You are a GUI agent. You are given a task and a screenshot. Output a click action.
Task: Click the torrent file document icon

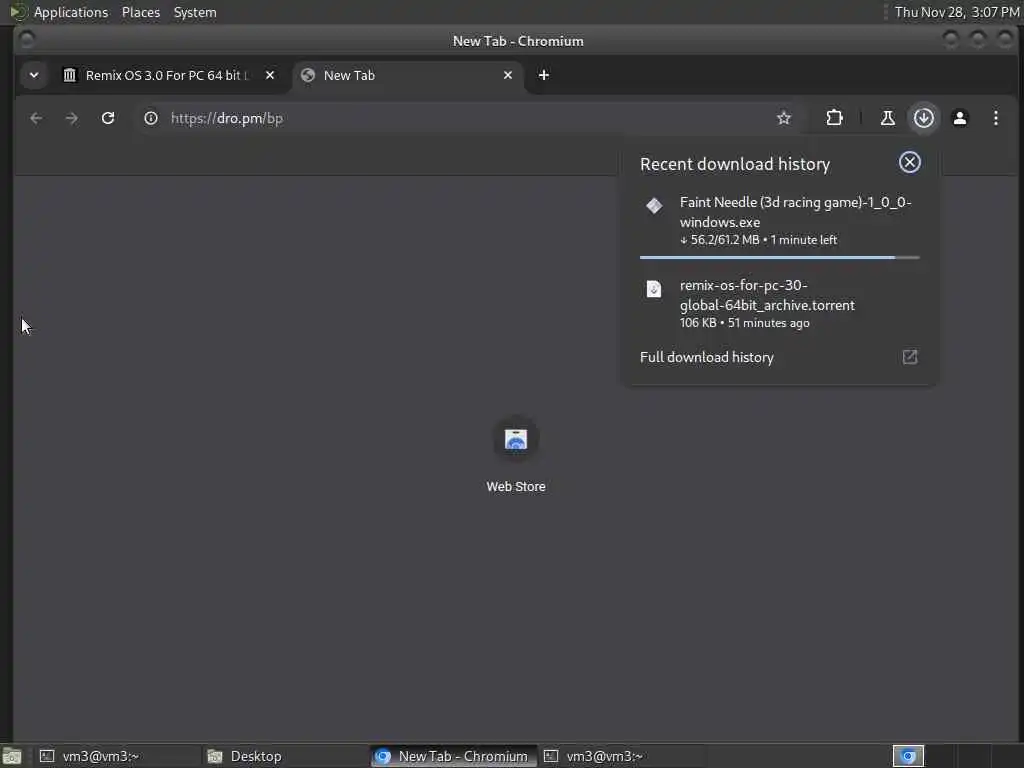654,289
